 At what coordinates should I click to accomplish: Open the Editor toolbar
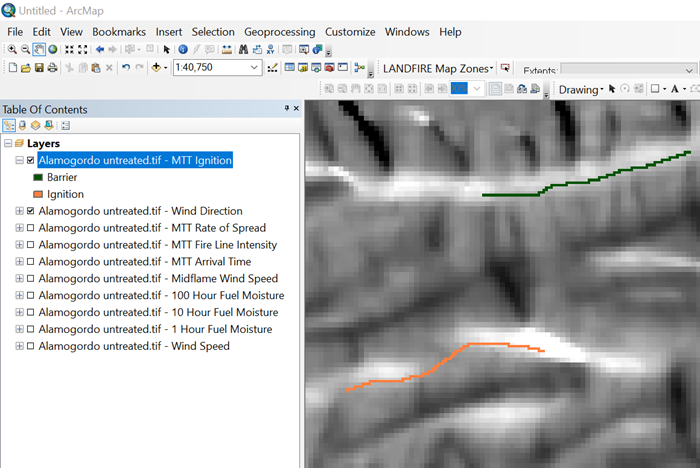(x=272, y=68)
